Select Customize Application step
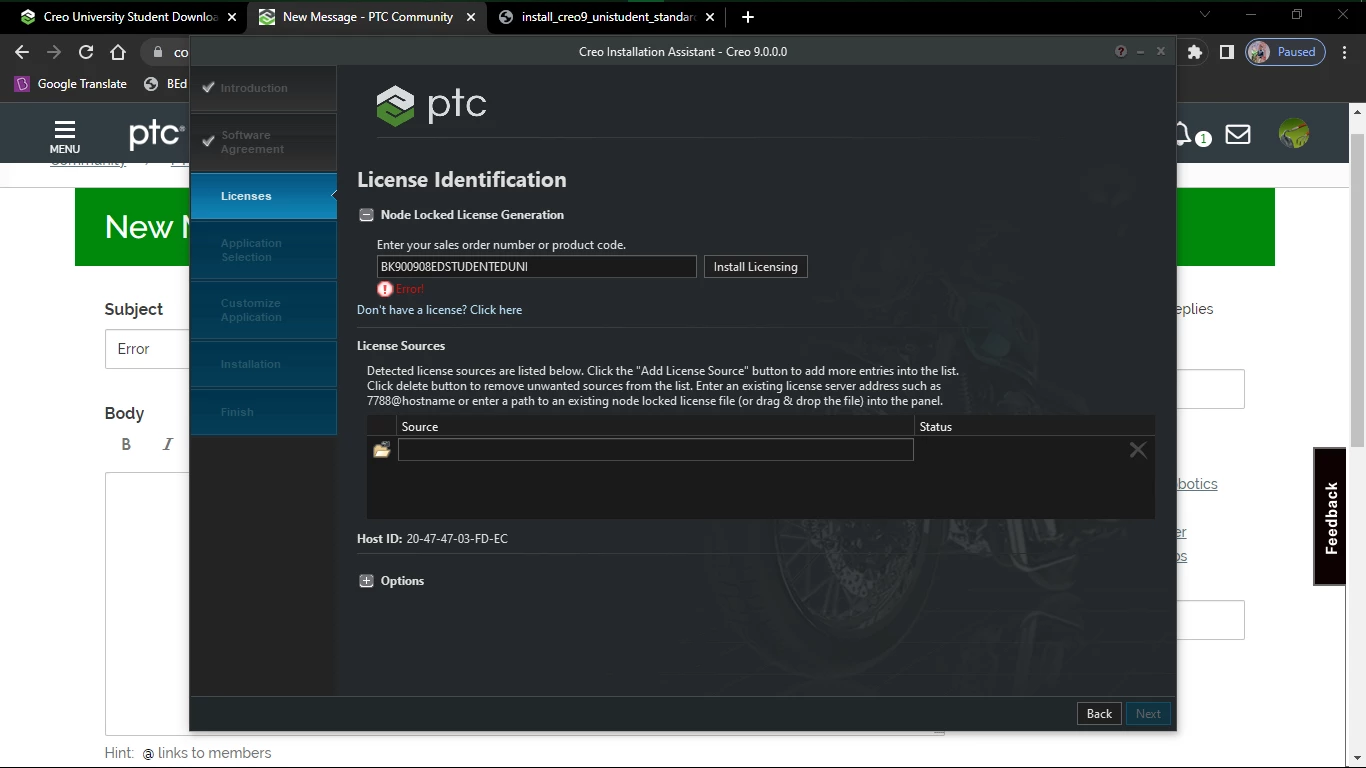Viewport: 1366px width, 768px height. coord(264,310)
